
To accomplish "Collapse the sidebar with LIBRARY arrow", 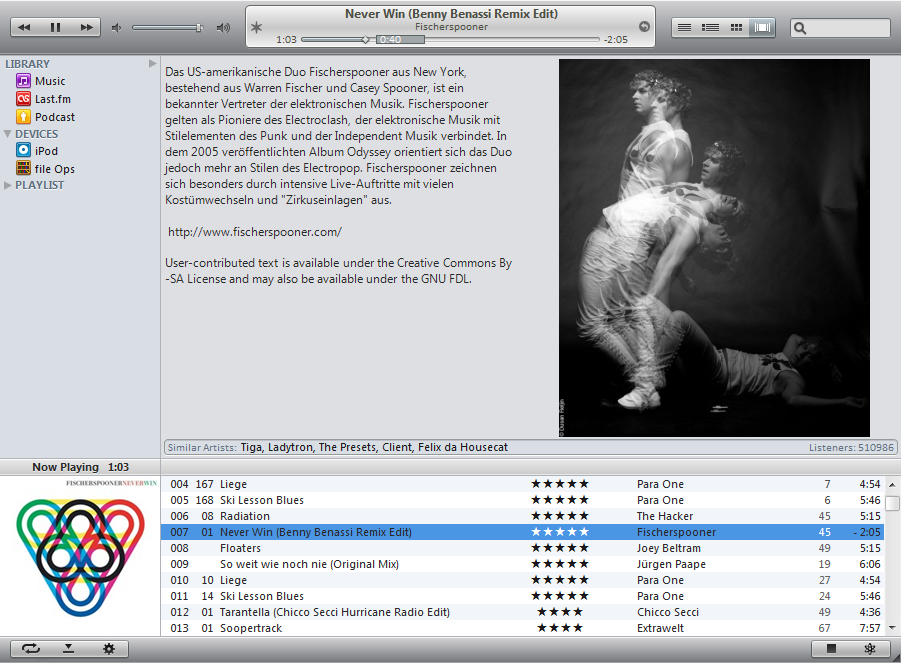I will [x=152, y=63].
